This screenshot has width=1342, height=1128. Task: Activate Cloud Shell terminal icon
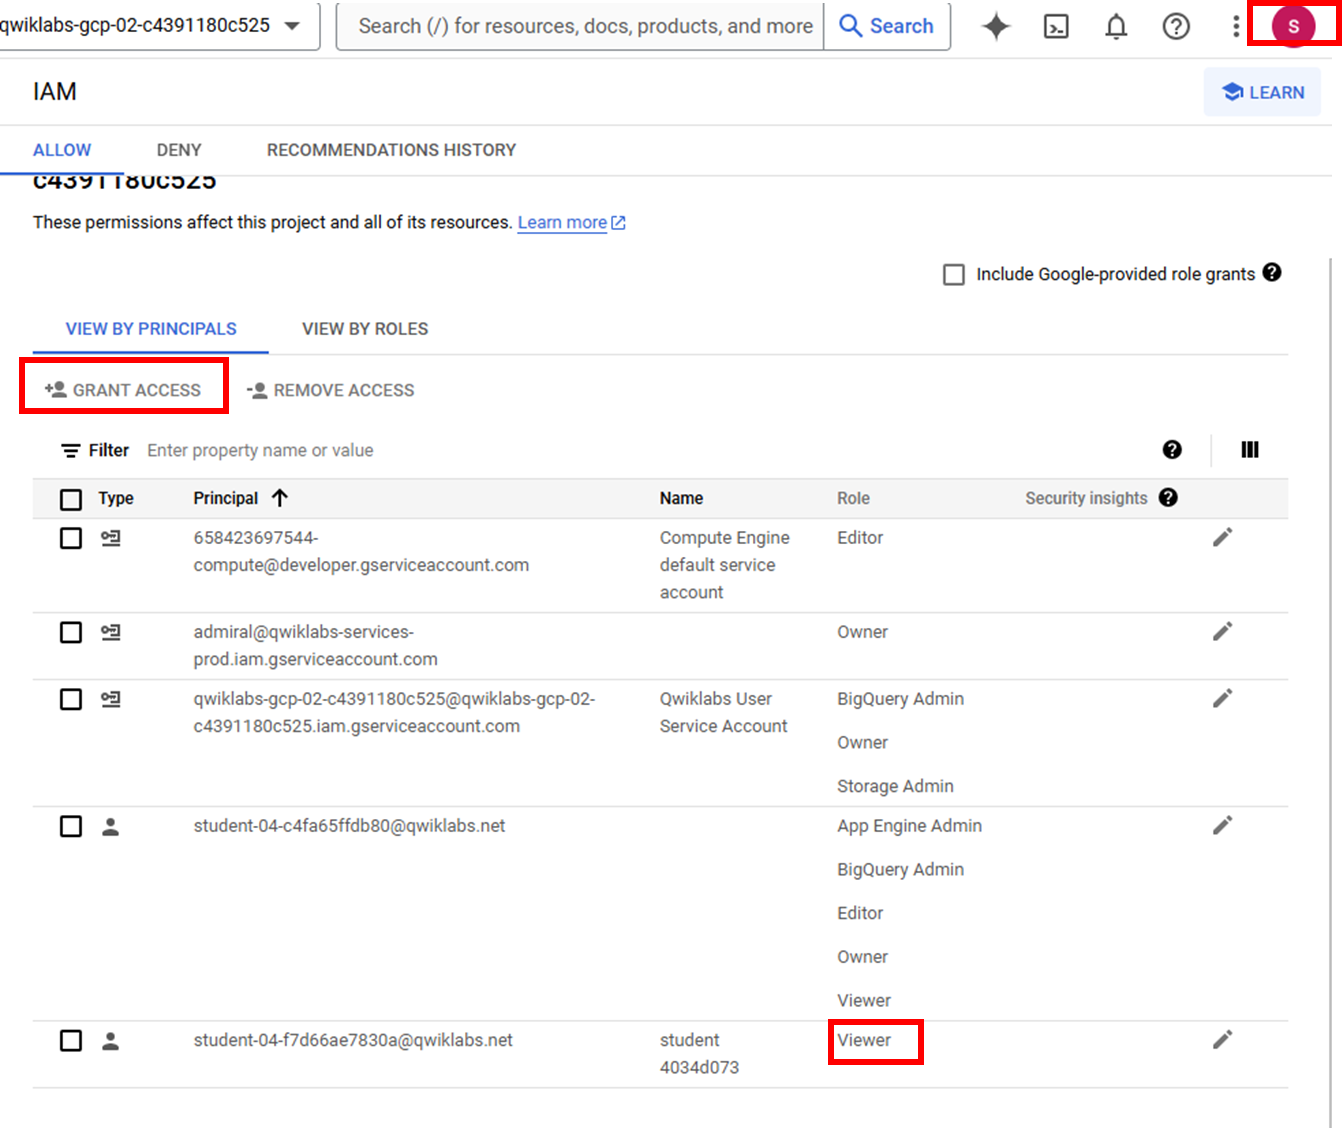[x=1056, y=26]
